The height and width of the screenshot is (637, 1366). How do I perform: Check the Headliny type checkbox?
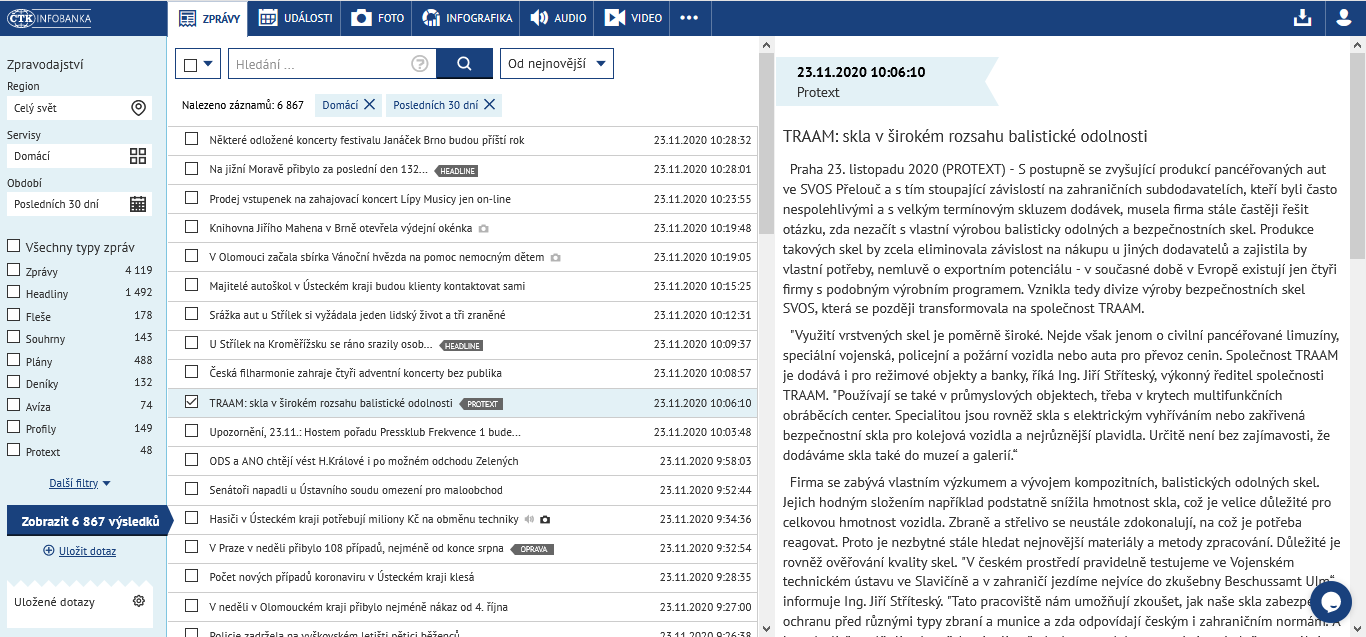(x=14, y=292)
